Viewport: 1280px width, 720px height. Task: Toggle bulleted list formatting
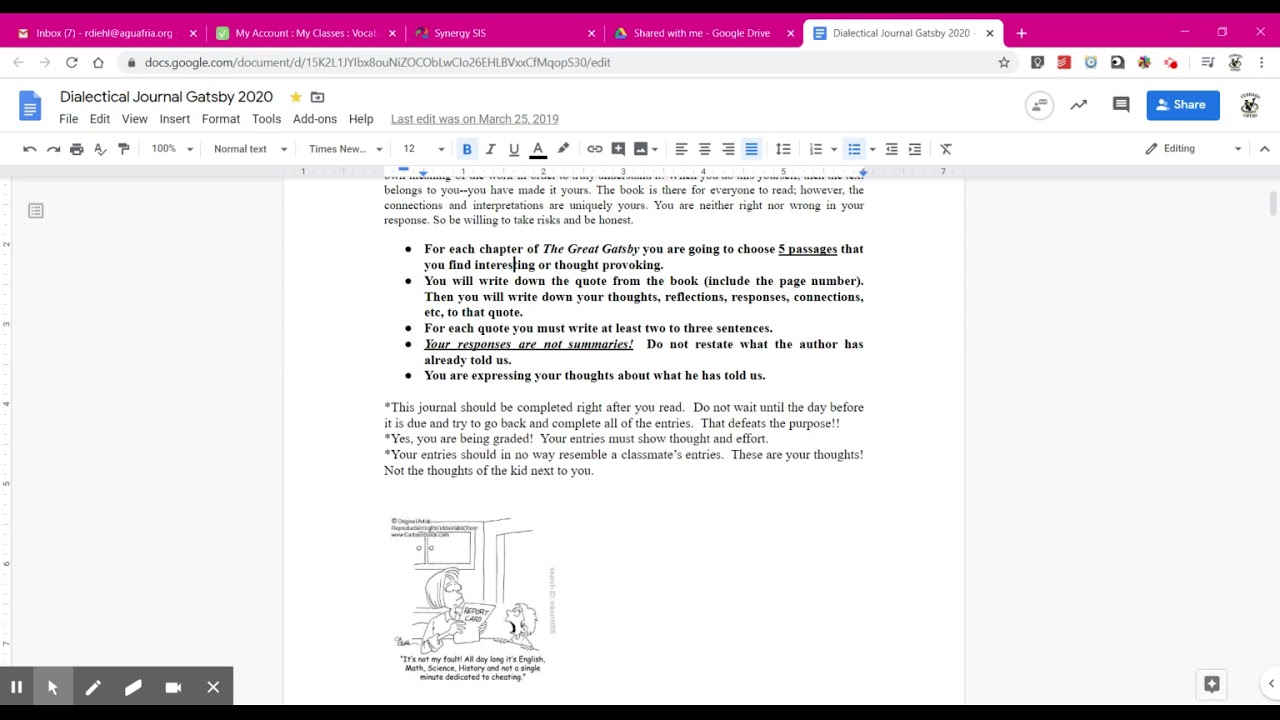[854, 149]
